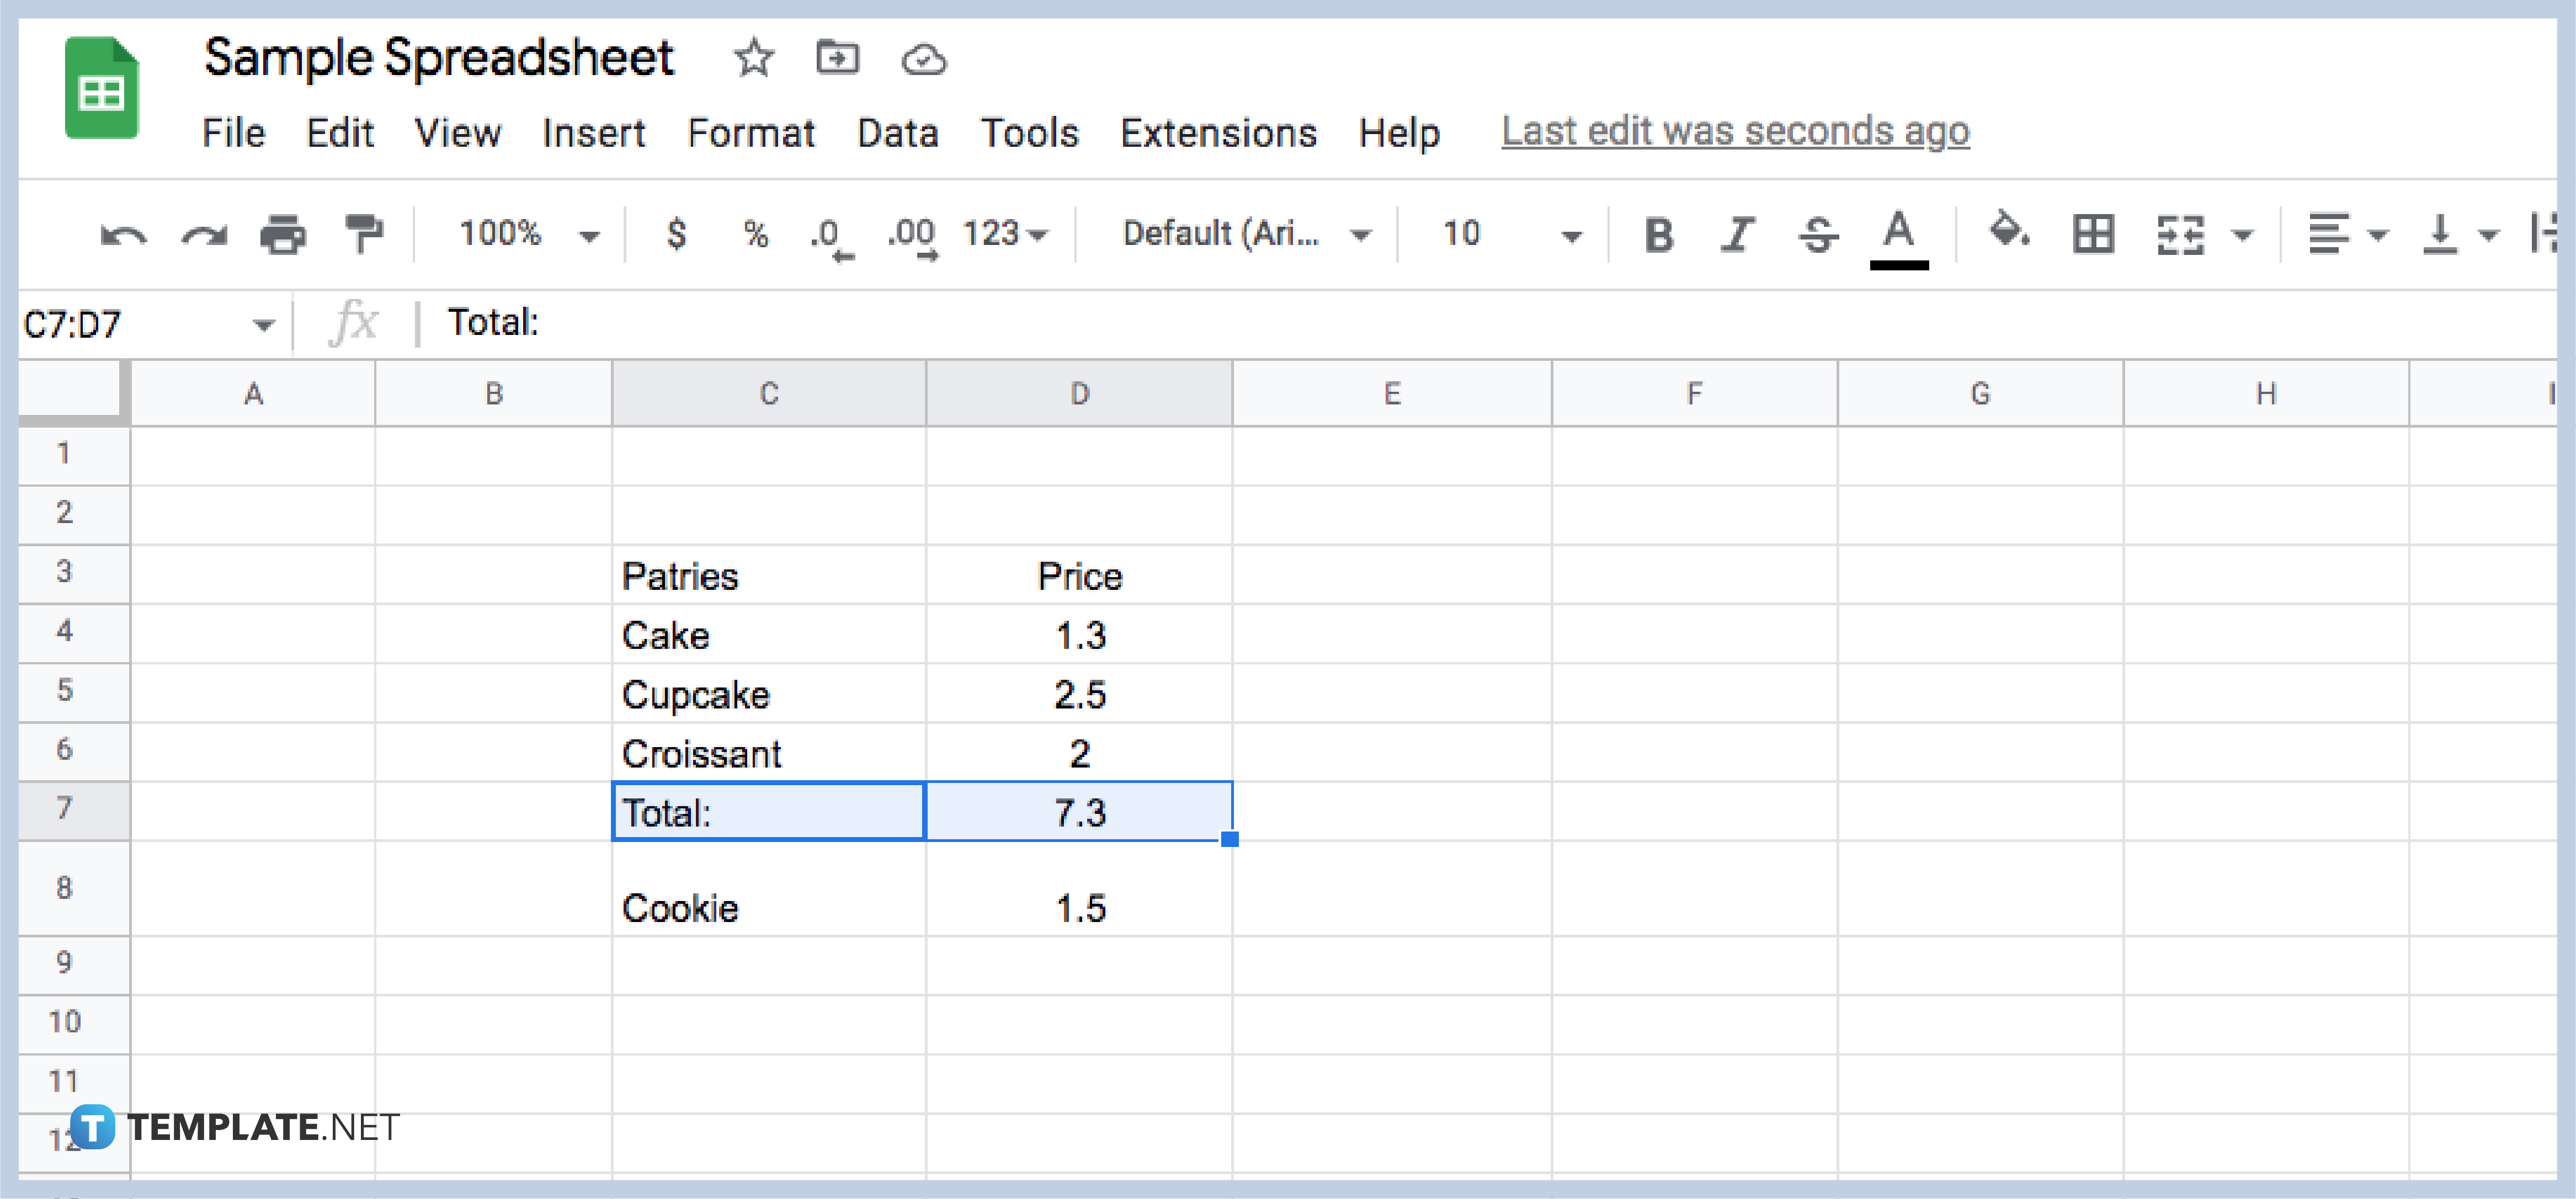
Task: Select cell containing Cookie
Action: point(769,907)
